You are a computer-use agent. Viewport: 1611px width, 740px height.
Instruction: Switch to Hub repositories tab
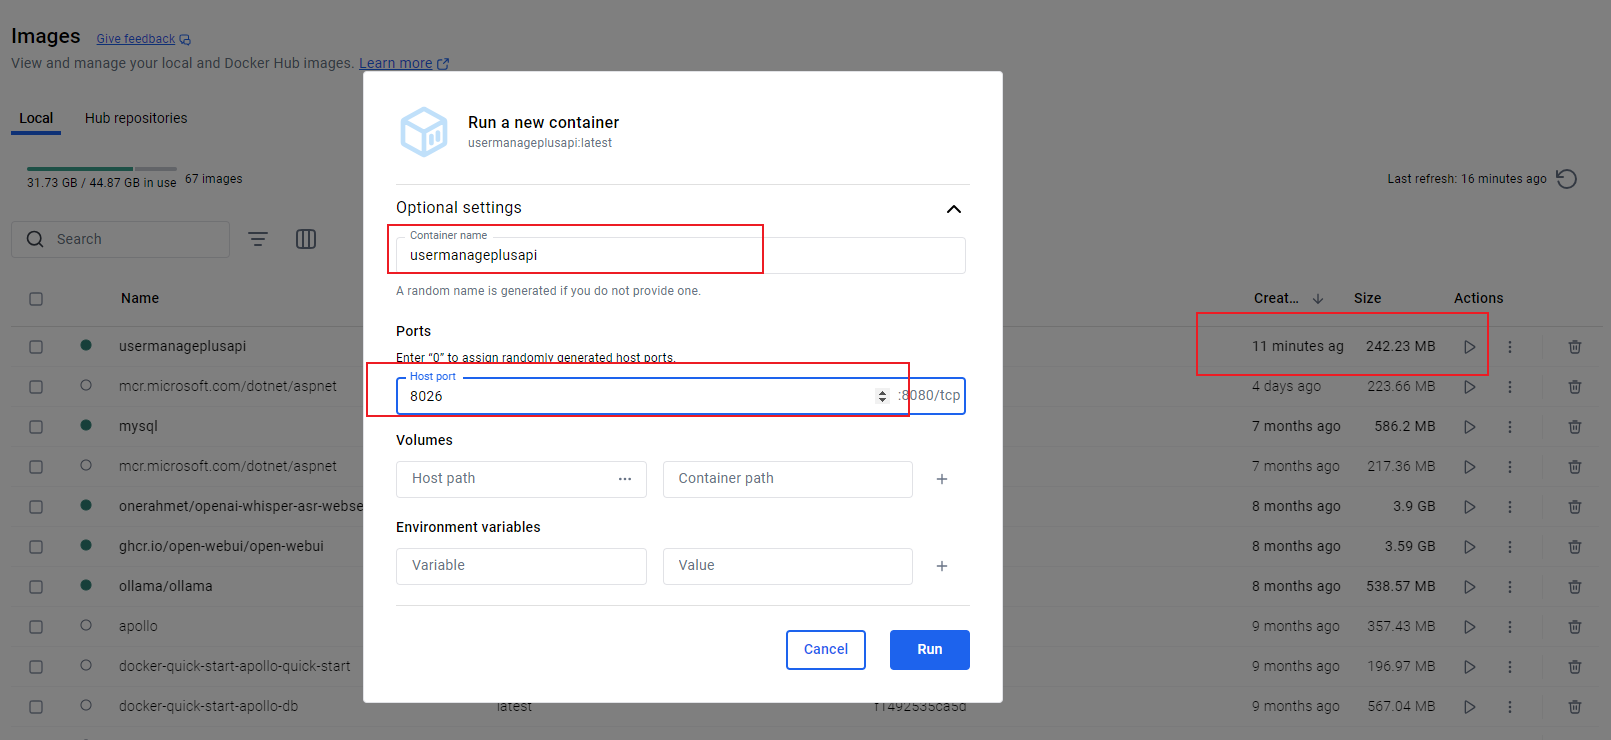click(136, 118)
